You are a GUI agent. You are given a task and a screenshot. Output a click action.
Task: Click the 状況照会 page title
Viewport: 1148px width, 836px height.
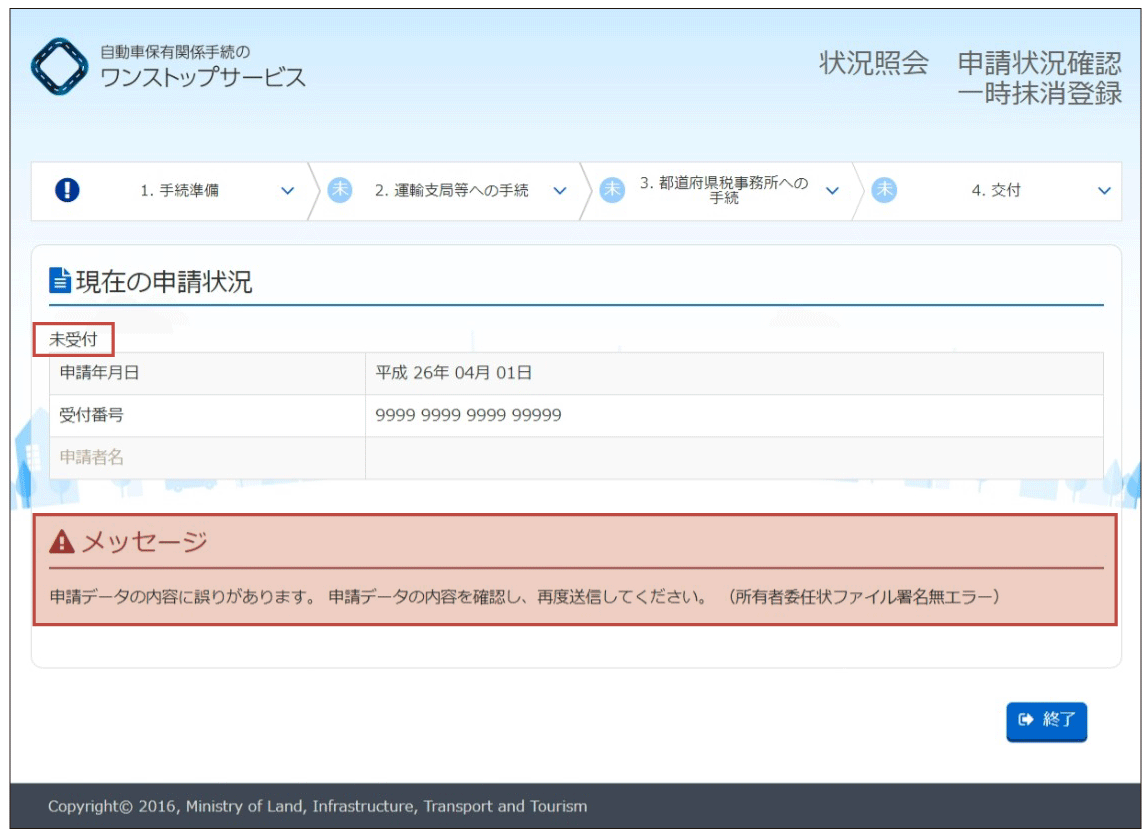click(x=873, y=63)
